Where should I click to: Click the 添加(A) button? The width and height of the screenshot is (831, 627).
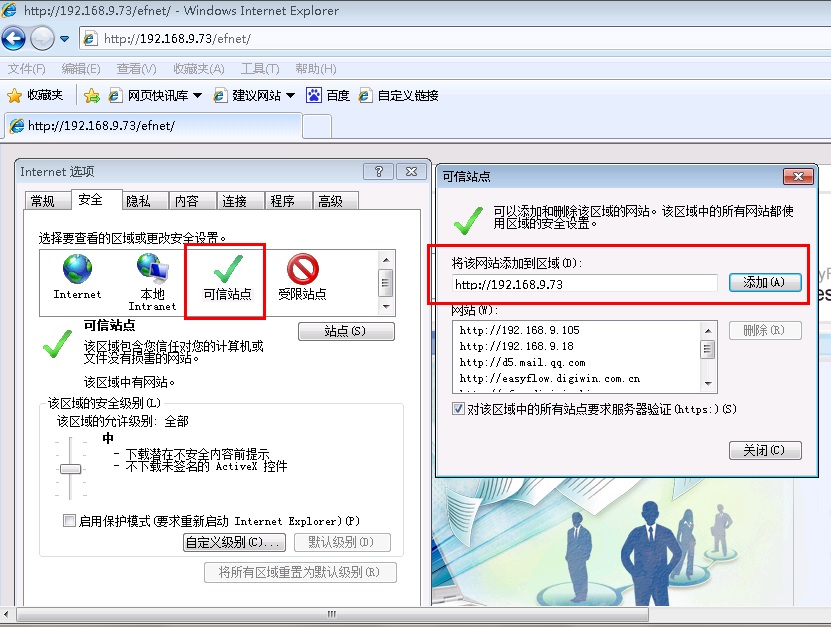click(764, 283)
